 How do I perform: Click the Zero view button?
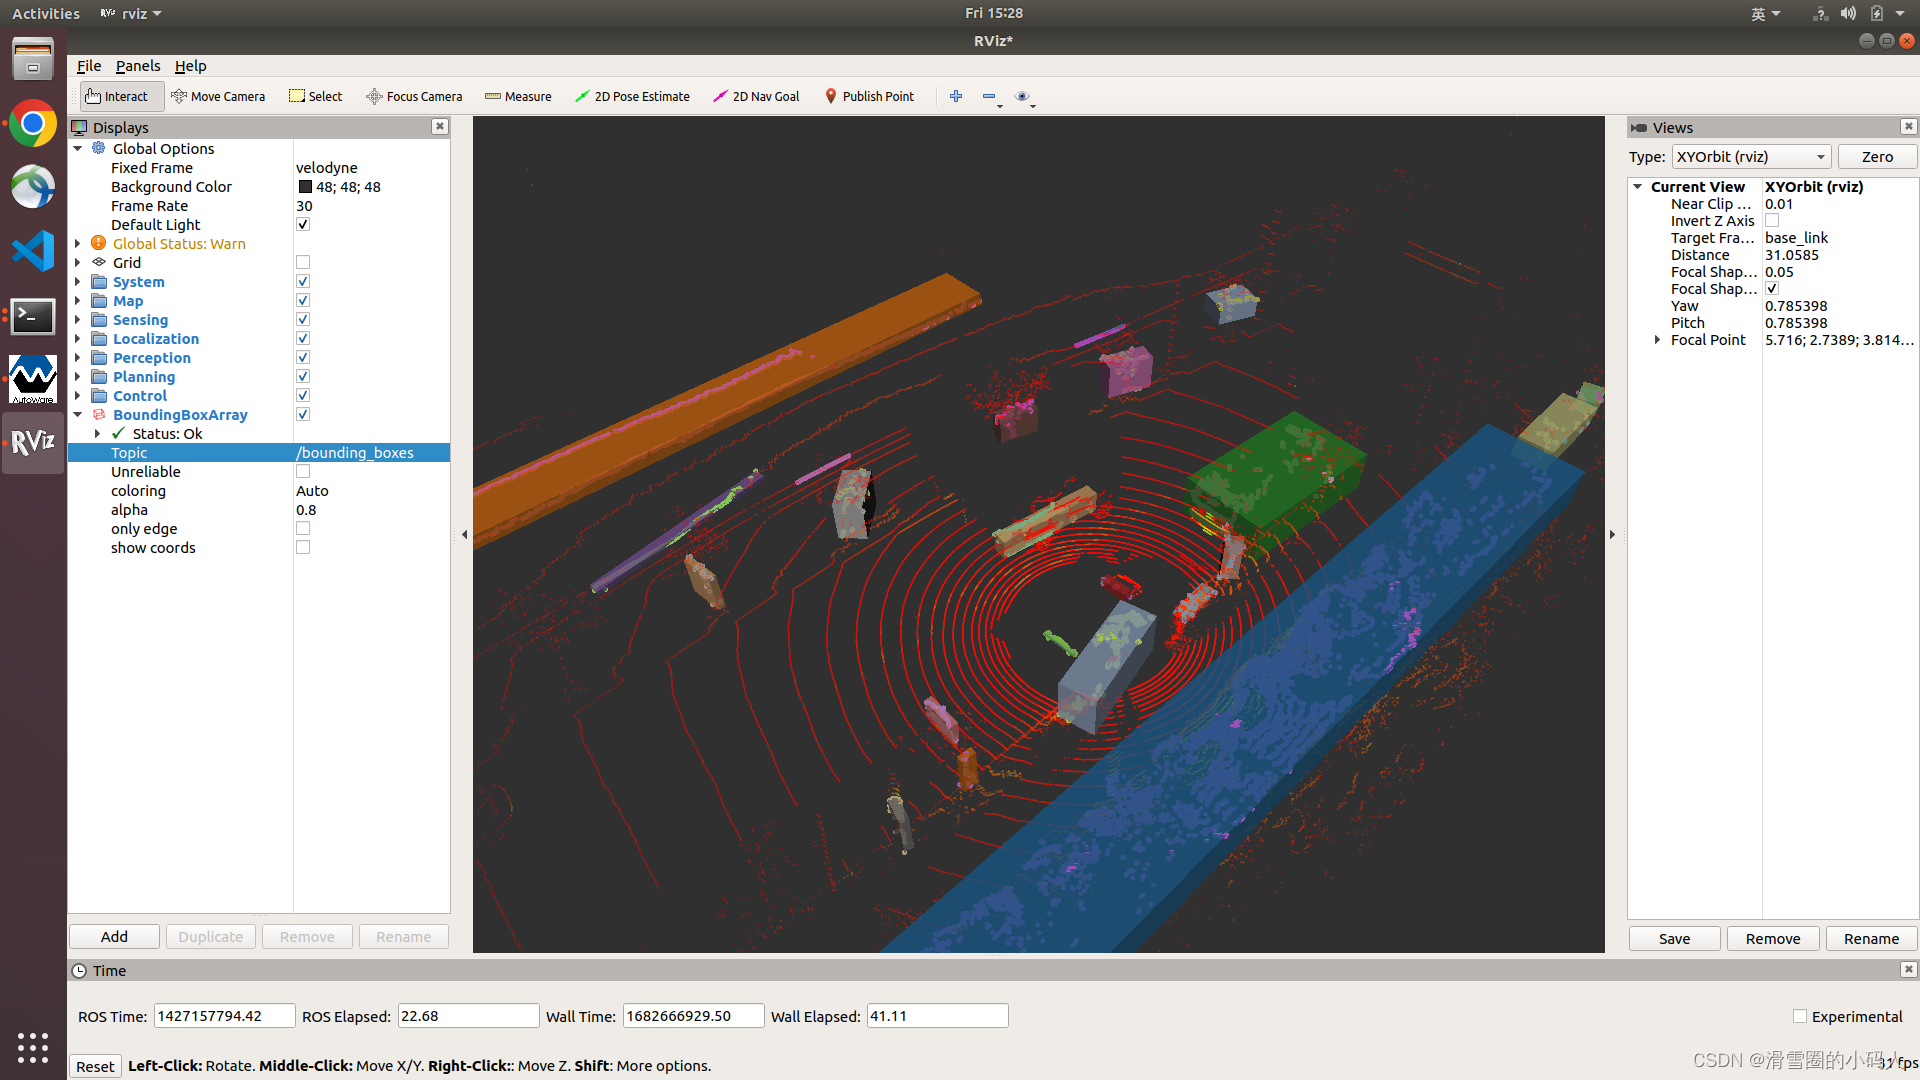(1877, 157)
